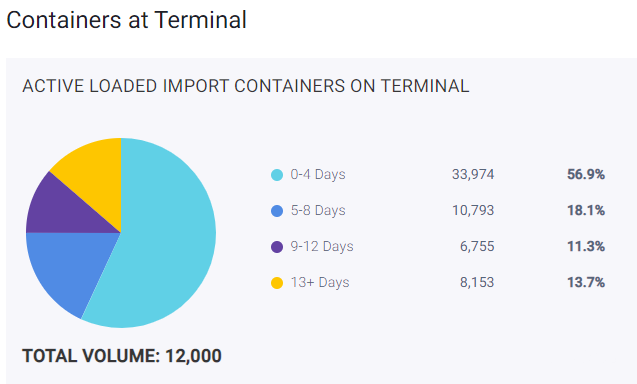Image resolution: width=637 pixels, height=384 pixels.
Task: Click the 8,153 container count
Action: 477,282
